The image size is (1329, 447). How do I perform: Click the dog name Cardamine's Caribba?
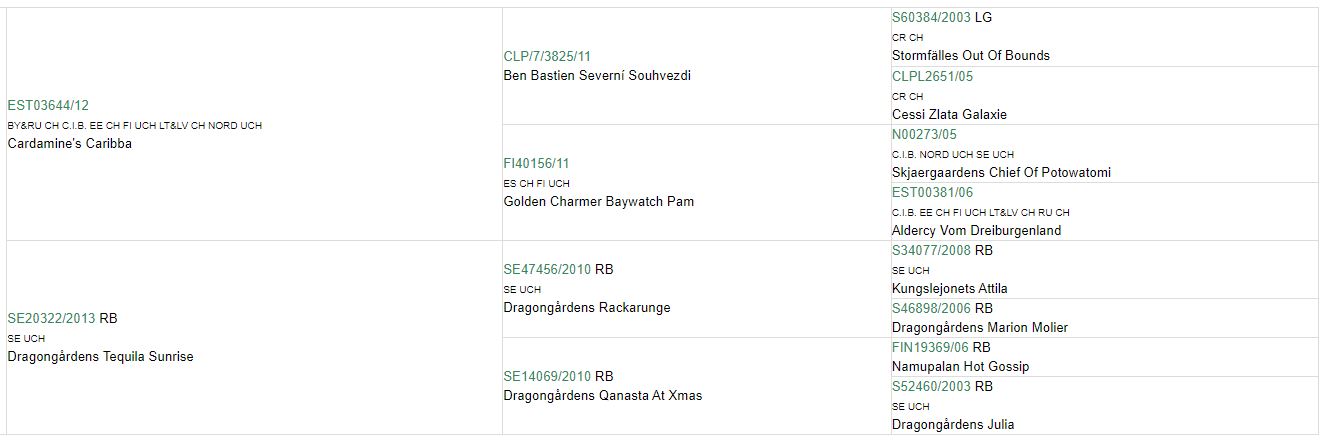click(x=70, y=143)
